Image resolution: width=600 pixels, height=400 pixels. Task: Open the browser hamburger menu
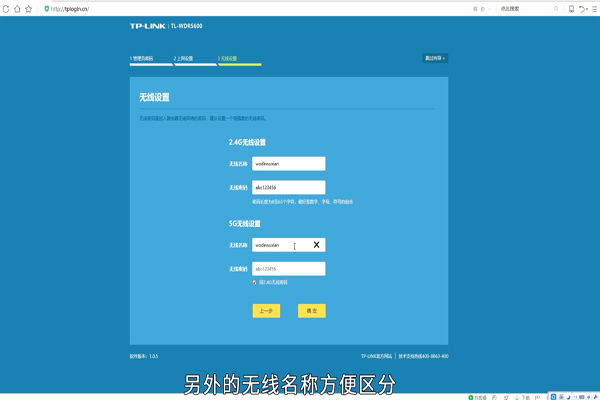coord(595,9)
